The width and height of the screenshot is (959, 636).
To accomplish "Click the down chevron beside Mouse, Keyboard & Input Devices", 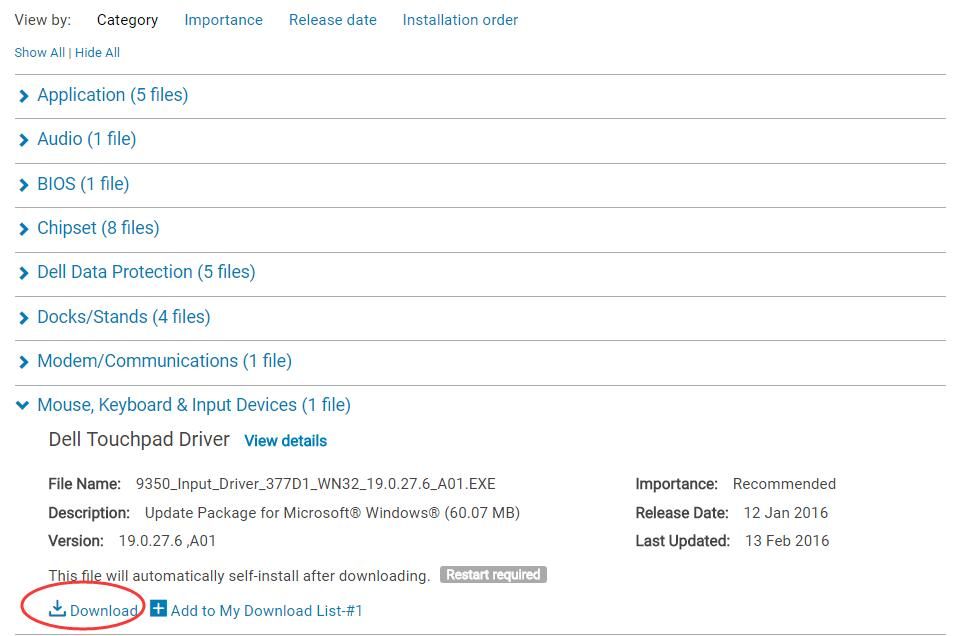I will tap(23, 405).
